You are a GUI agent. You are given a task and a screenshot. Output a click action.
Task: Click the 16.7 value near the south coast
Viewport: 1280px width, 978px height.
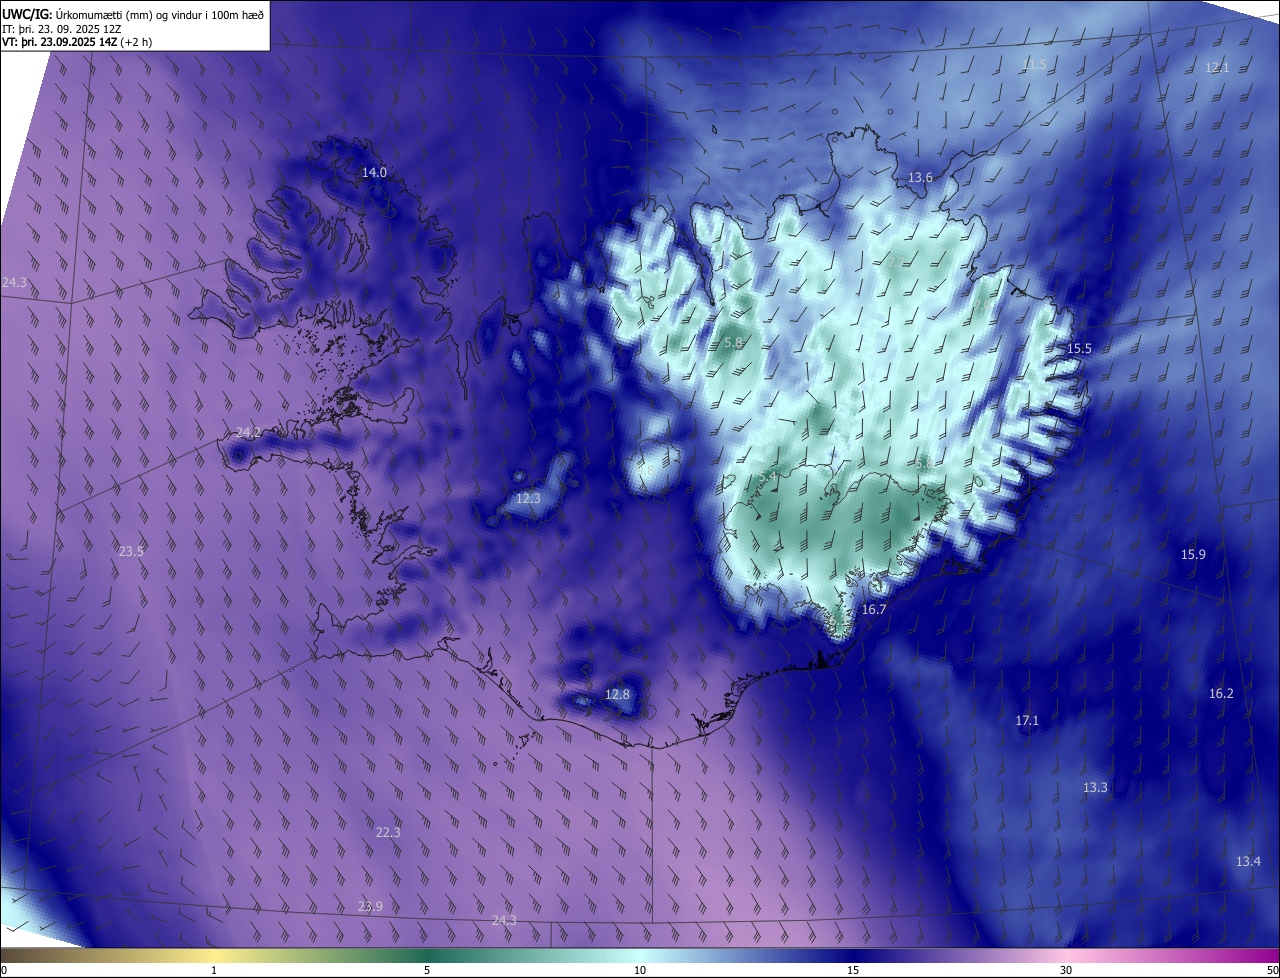point(874,610)
